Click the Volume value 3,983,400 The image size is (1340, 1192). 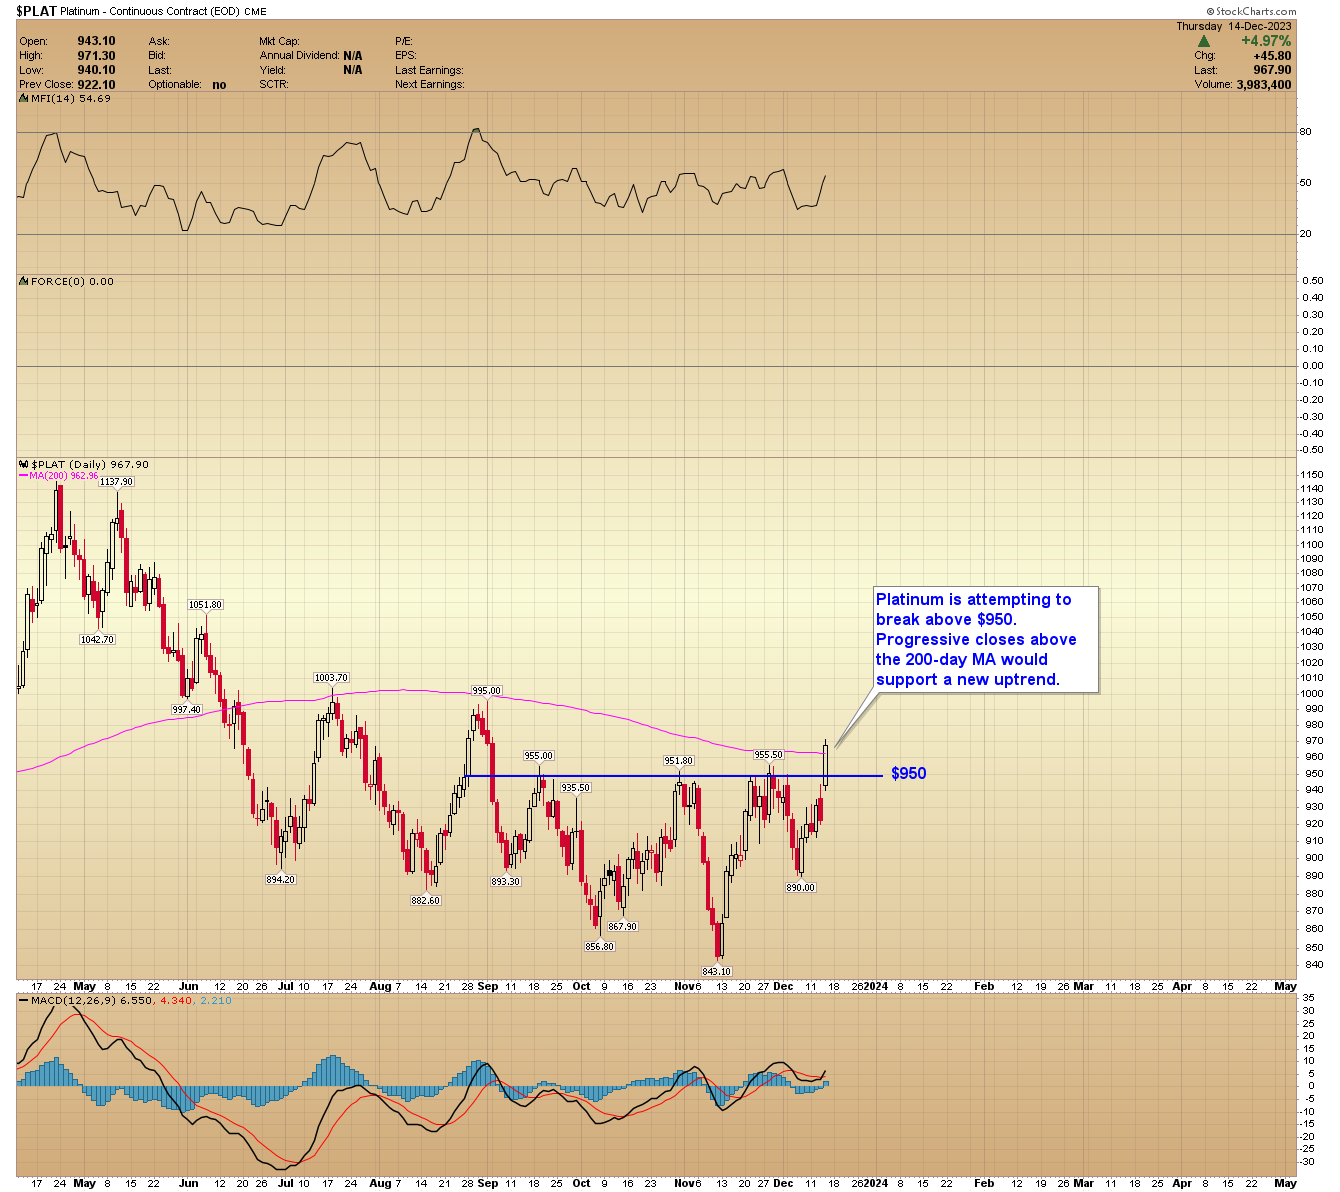(1264, 85)
